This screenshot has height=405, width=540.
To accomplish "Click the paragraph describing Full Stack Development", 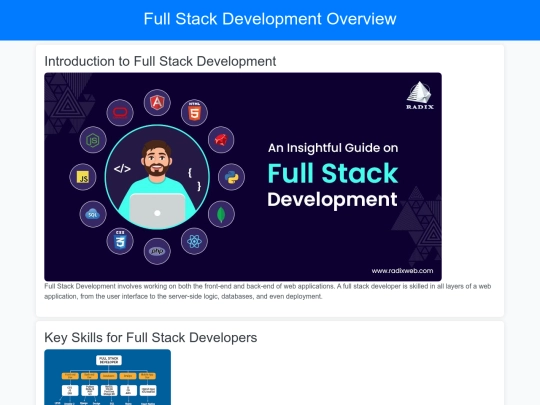I will pos(268,291).
